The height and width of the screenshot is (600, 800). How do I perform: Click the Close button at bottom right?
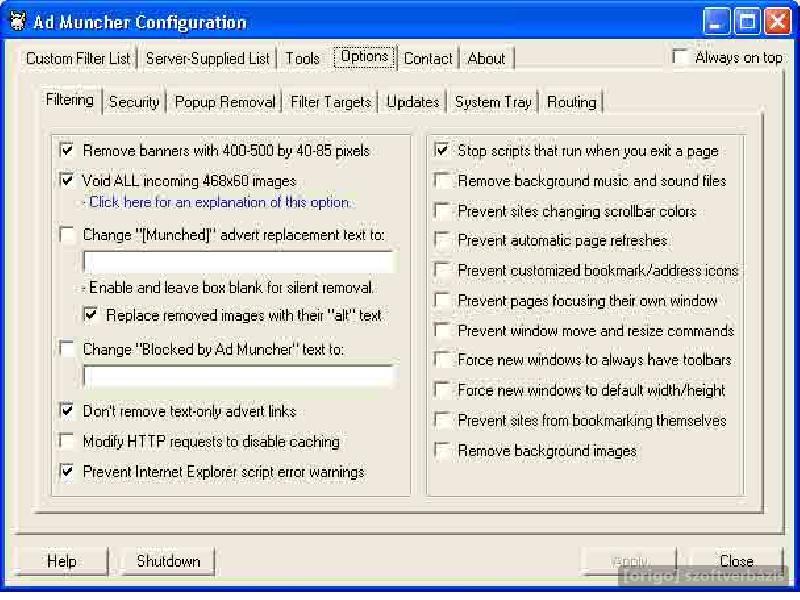coord(736,561)
